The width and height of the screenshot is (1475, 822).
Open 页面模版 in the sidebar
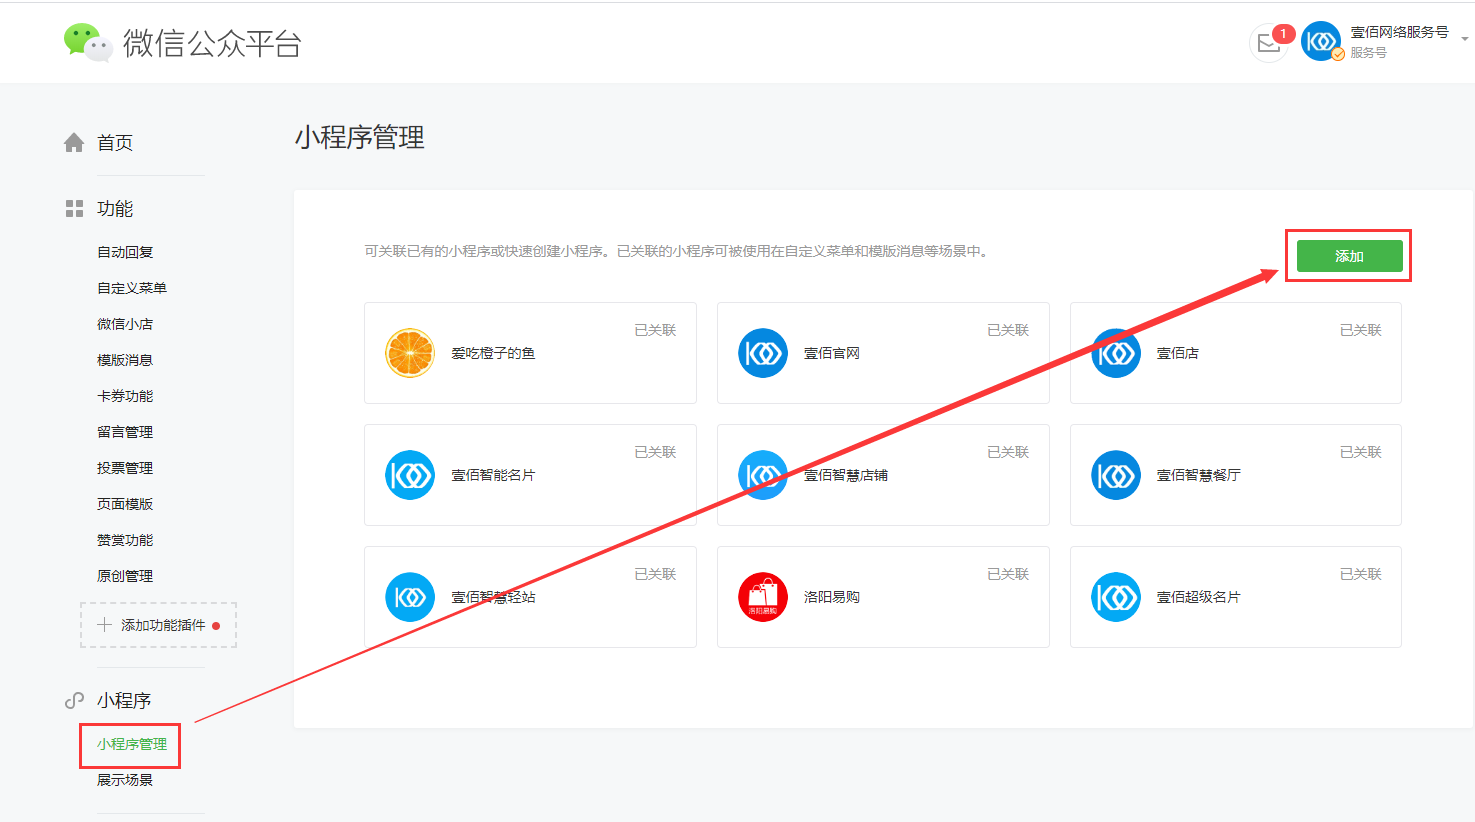pyautogui.click(x=125, y=504)
